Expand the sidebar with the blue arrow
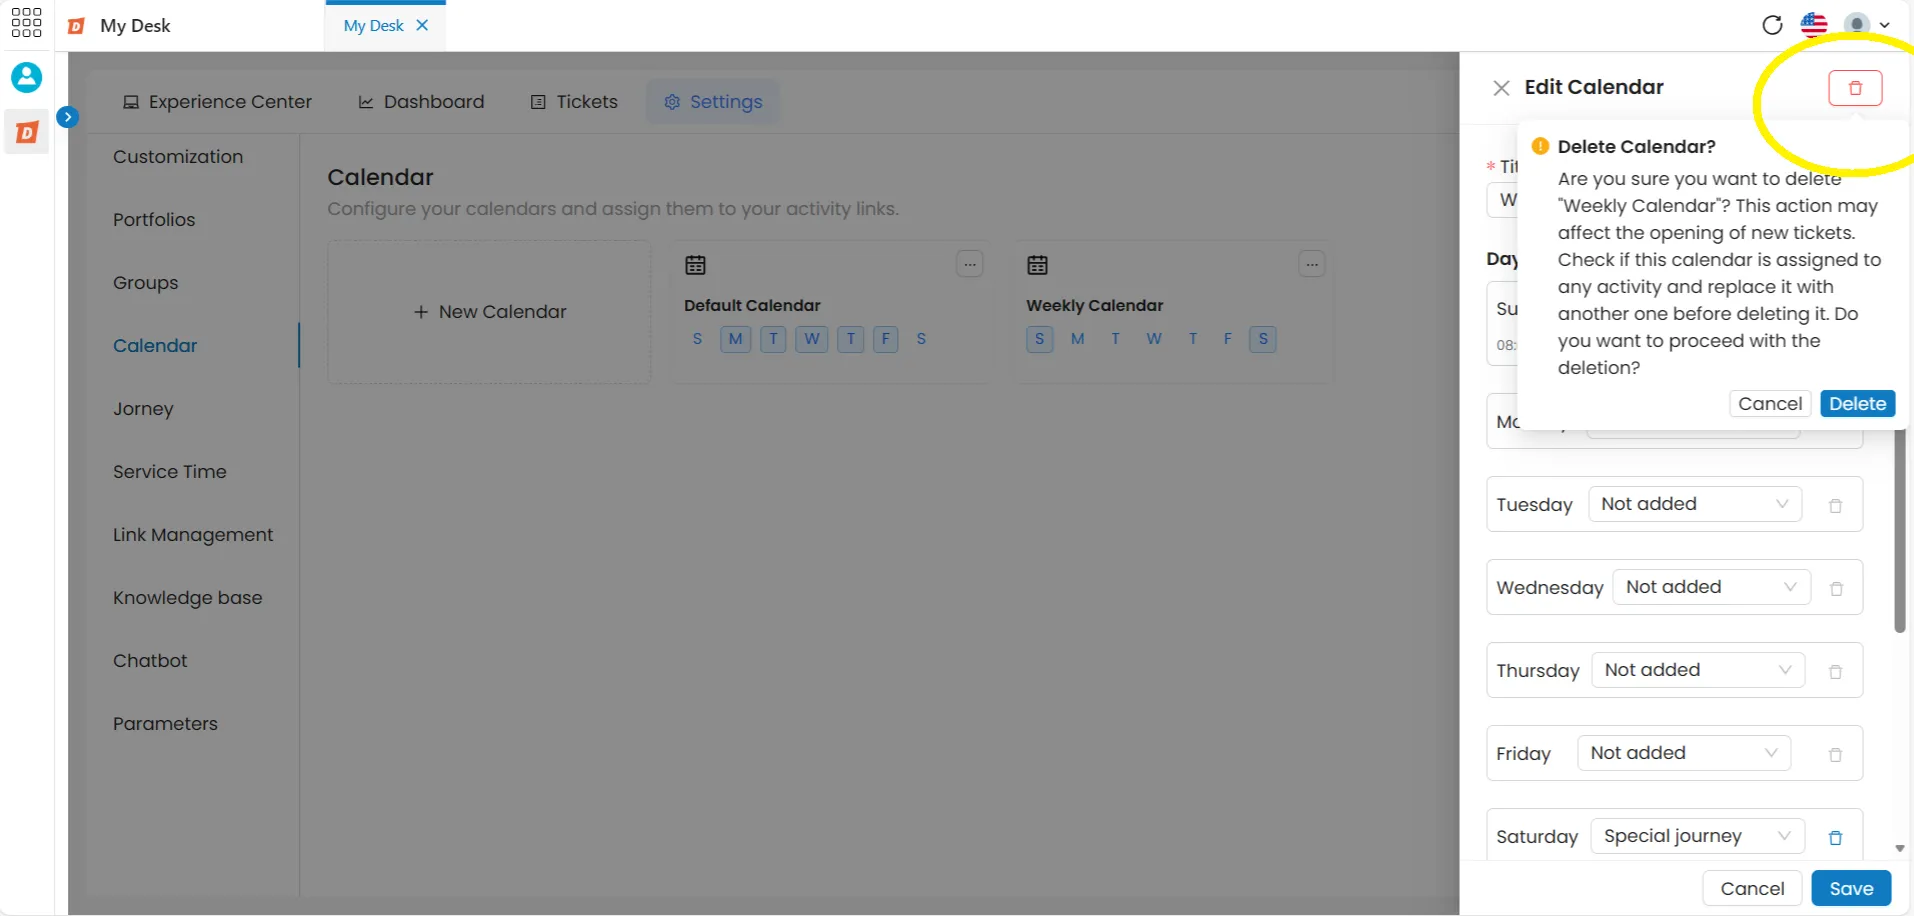 (67, 117)
